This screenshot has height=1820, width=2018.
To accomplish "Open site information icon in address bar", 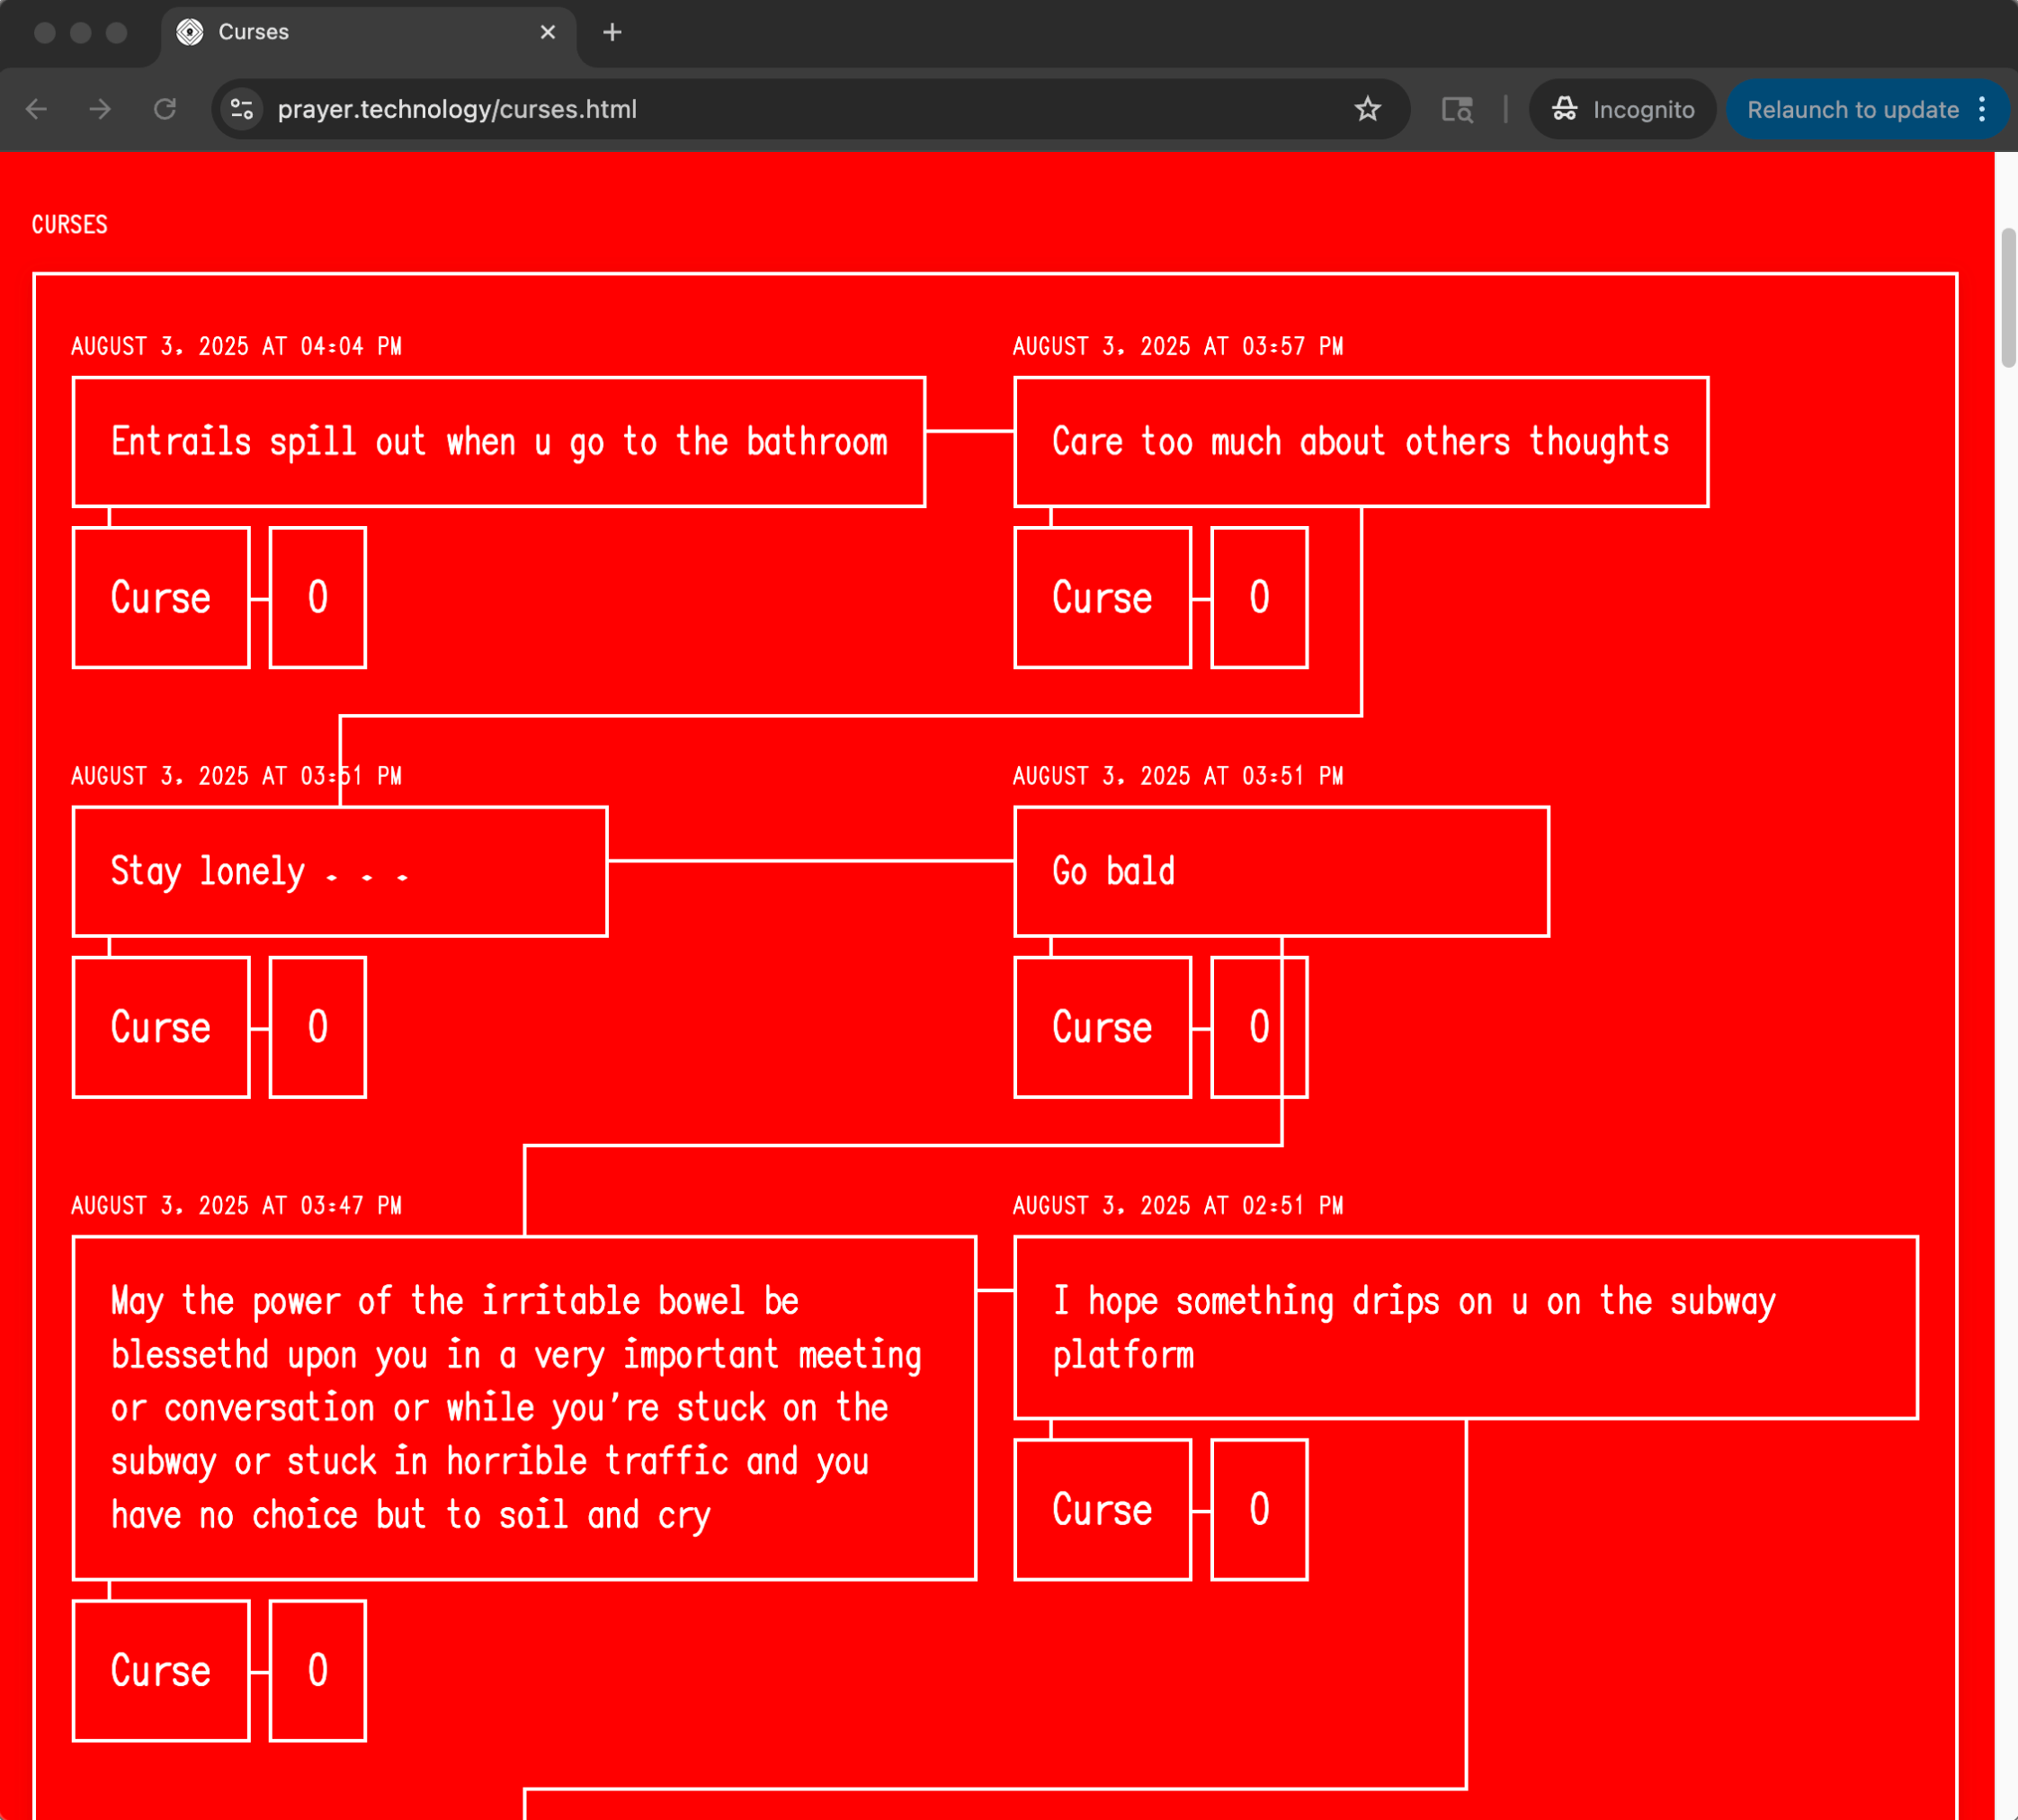I will click(x=242, y=109).
